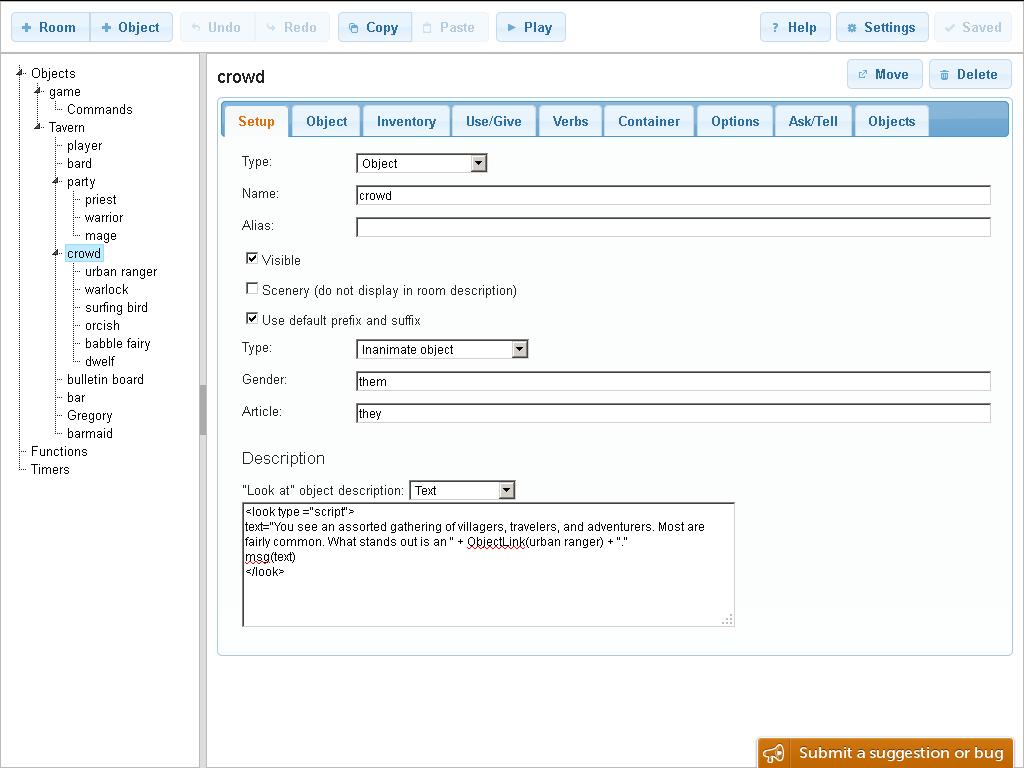Switch to the Inventory tab
Viewport: 1024px width, 768px height.
[406, 121]
